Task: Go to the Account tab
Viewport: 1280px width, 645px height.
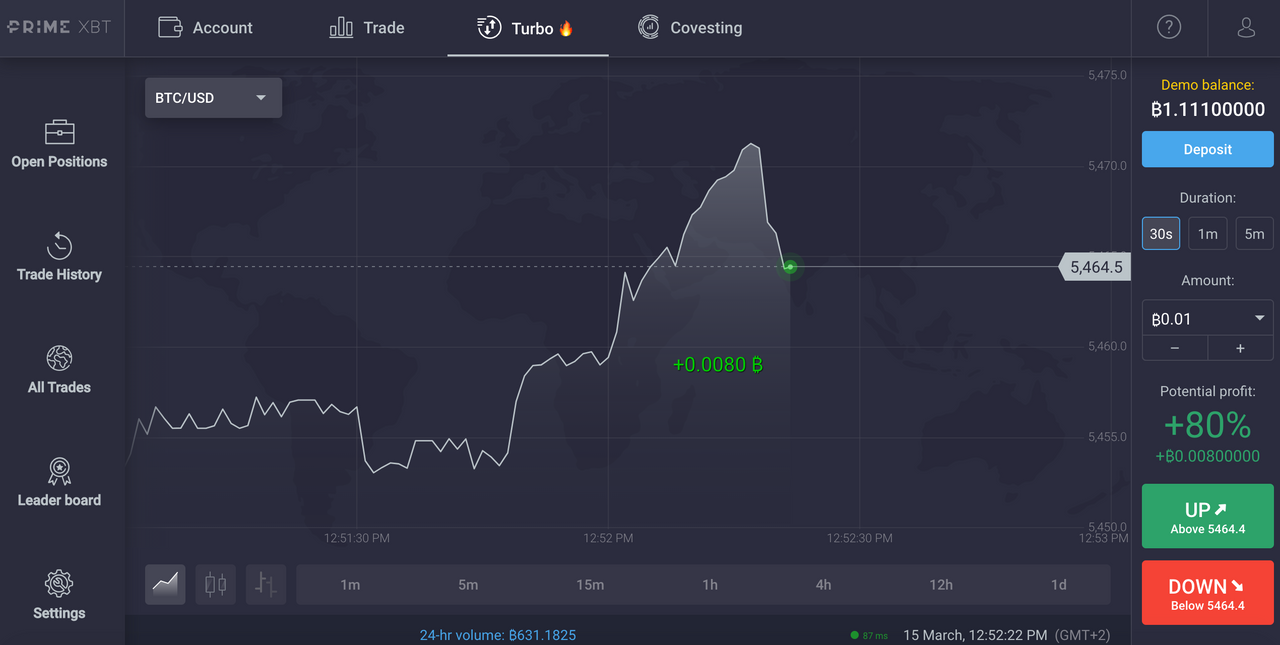Action: [206, 28]
